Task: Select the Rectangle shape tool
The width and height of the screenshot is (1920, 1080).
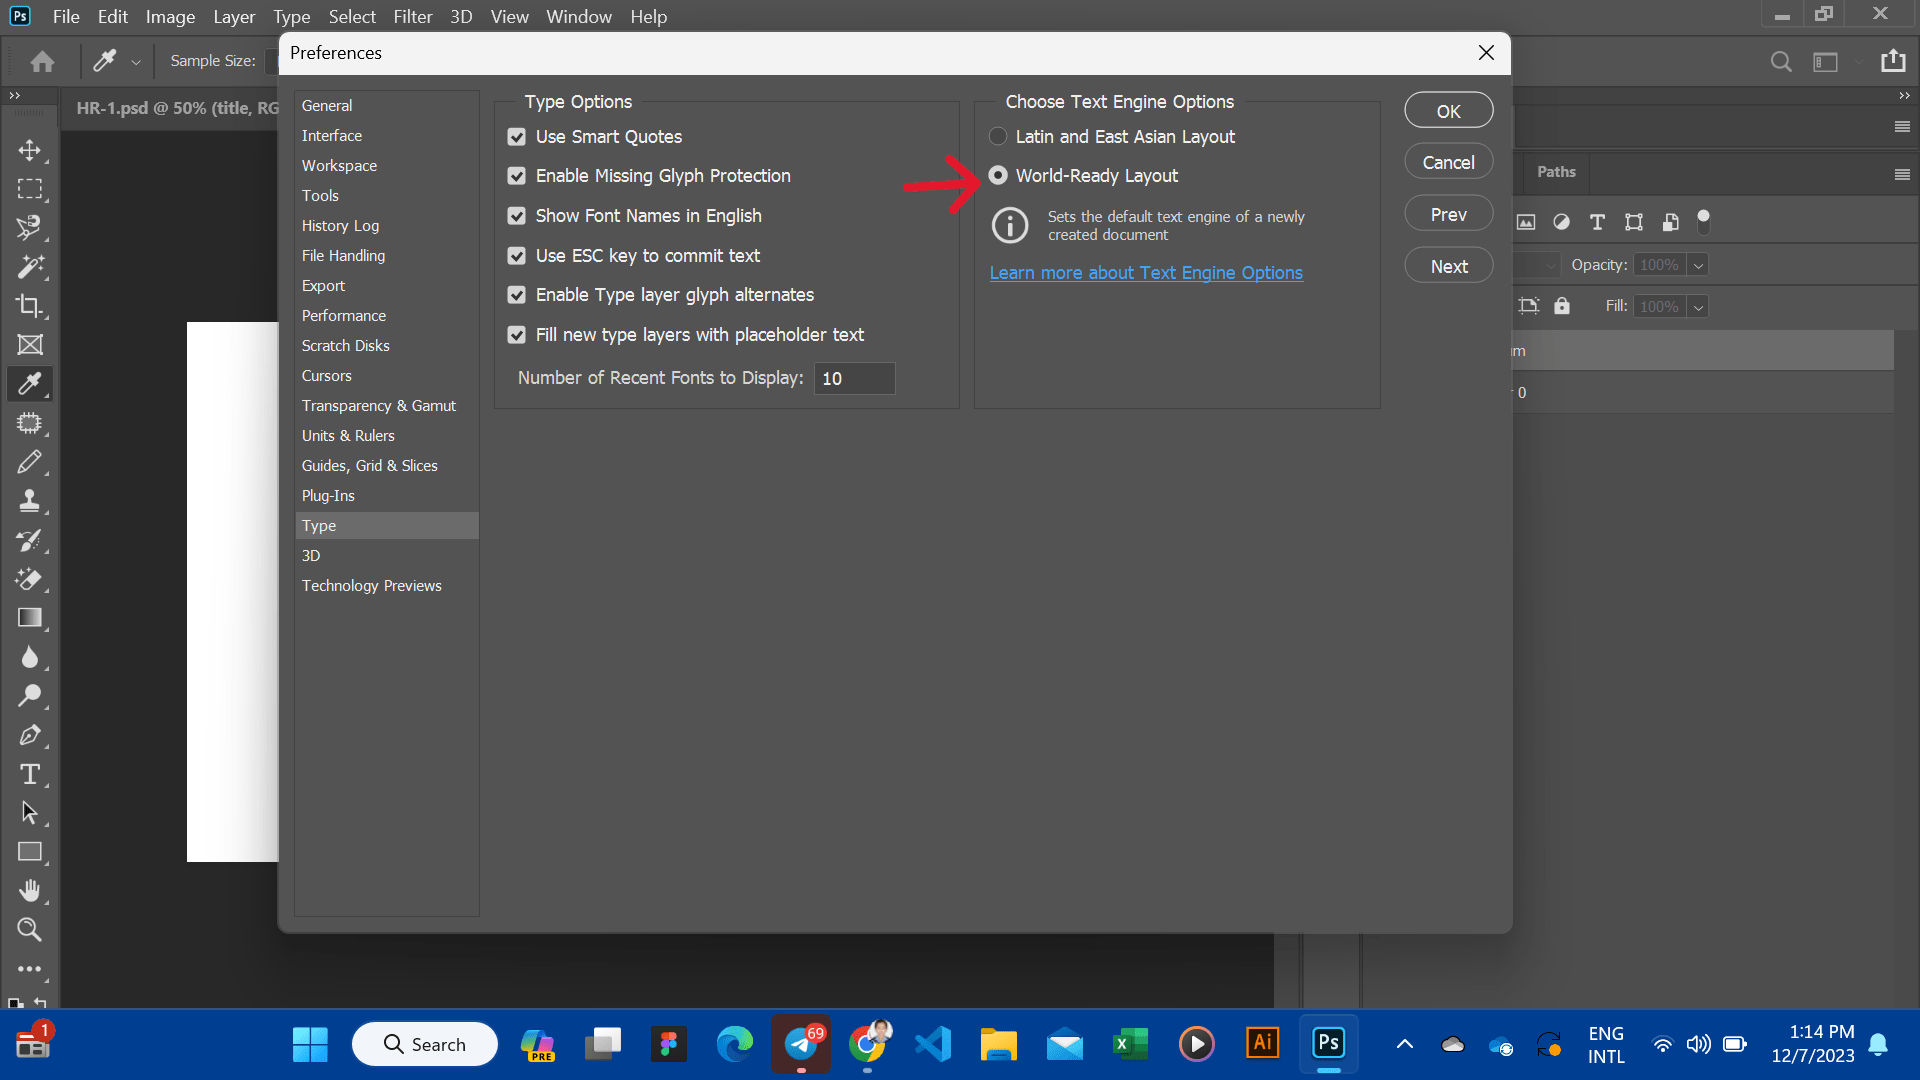Action: (x=30, y=852)
